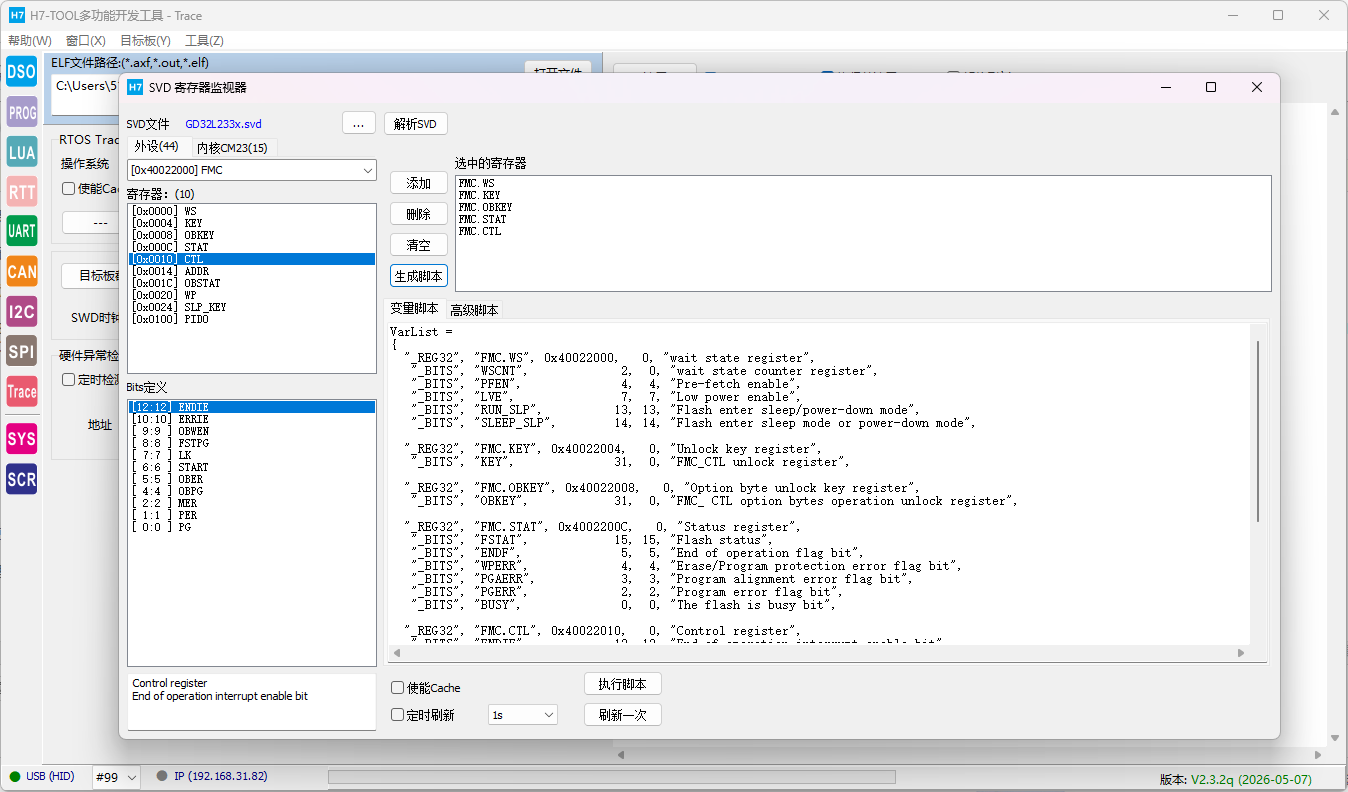Screen dimensions: 1348x792
Task: Click the GD32L233x.svd file name
Action: pos(223,124)
